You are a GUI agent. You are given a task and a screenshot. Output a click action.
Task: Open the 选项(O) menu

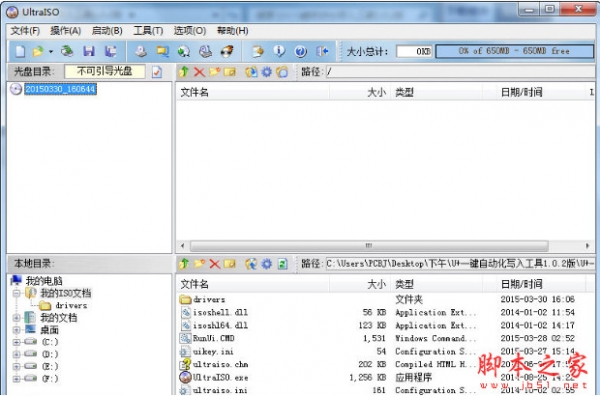point(190,31)
